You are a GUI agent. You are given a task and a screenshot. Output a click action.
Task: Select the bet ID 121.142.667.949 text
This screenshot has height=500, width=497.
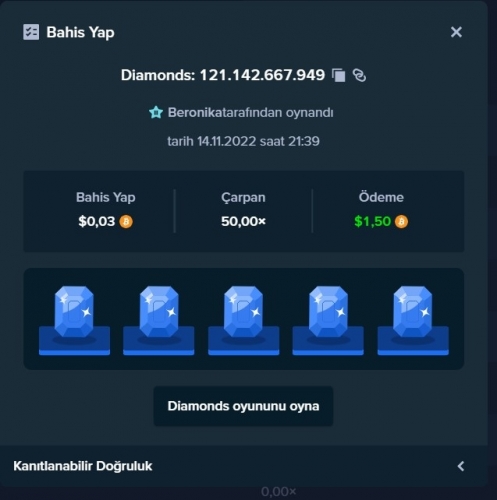point(262,75)
